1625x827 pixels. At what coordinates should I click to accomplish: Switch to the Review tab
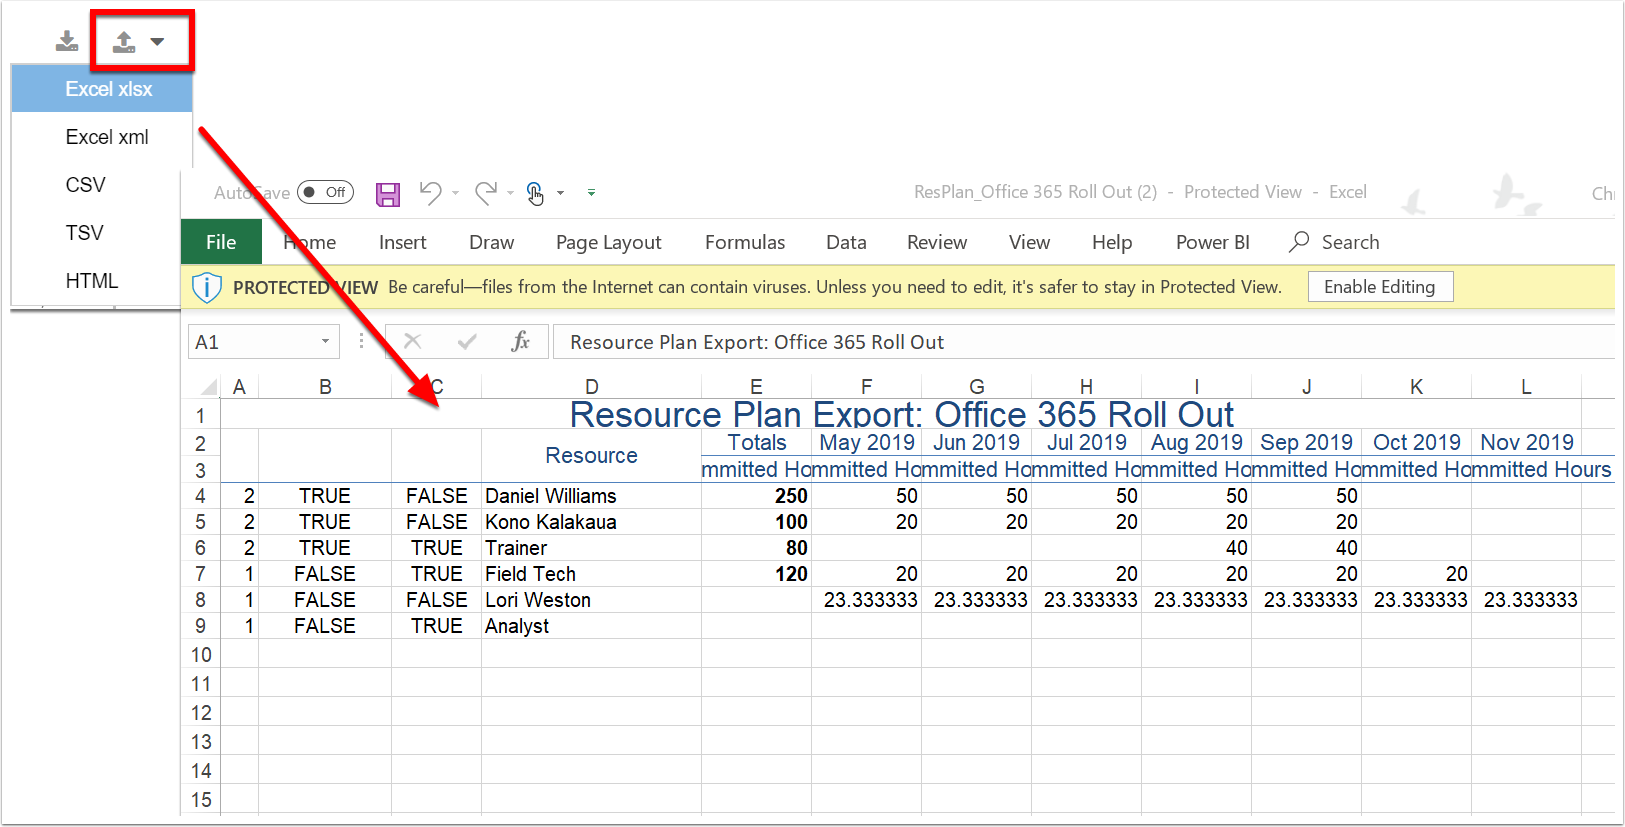(x=937, y=242)
